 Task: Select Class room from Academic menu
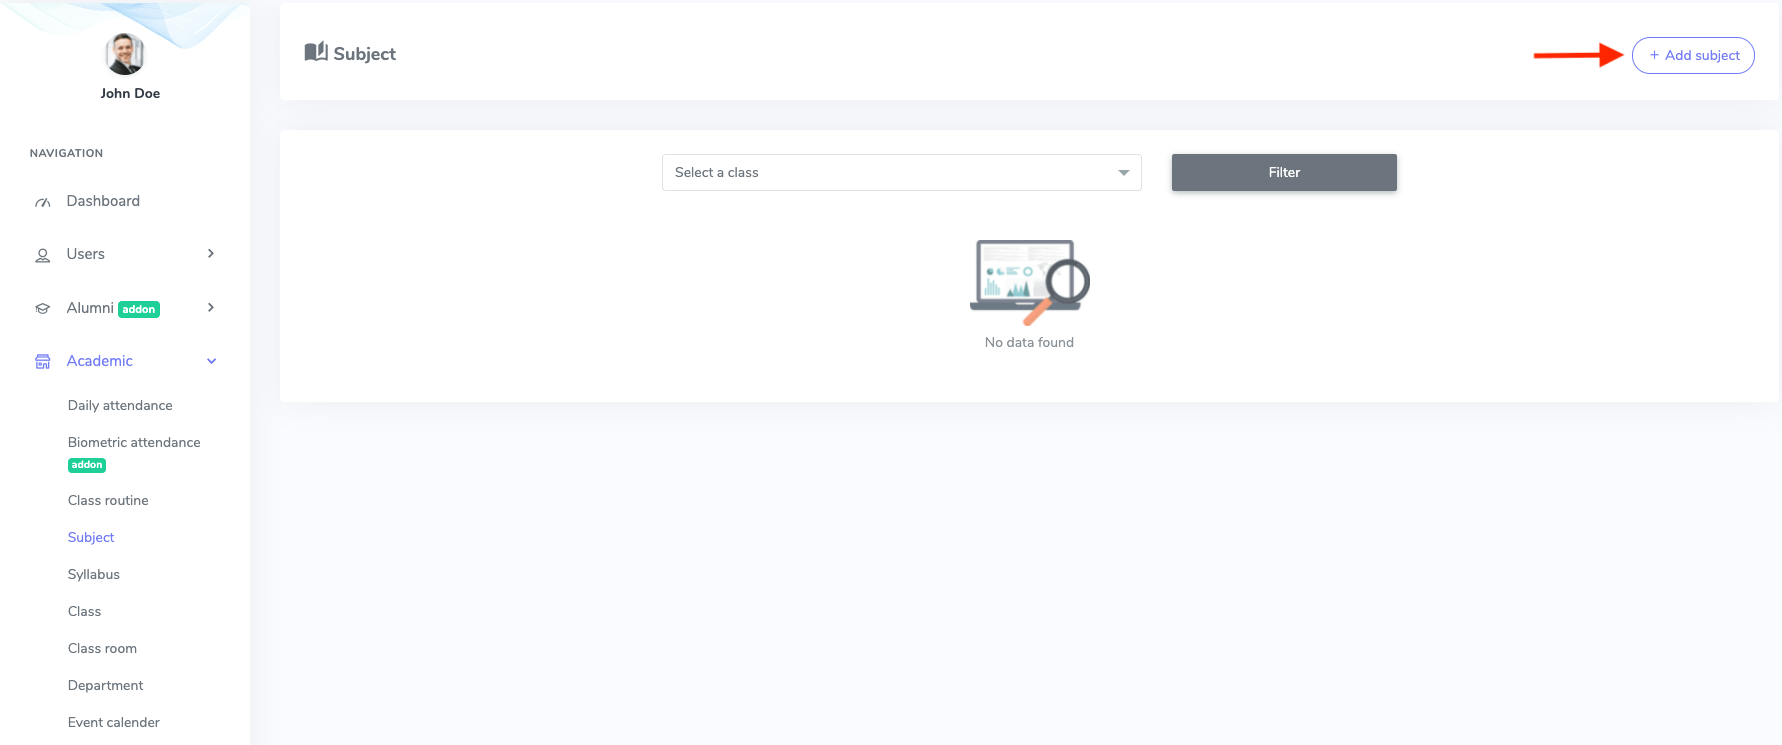[102, 649]
